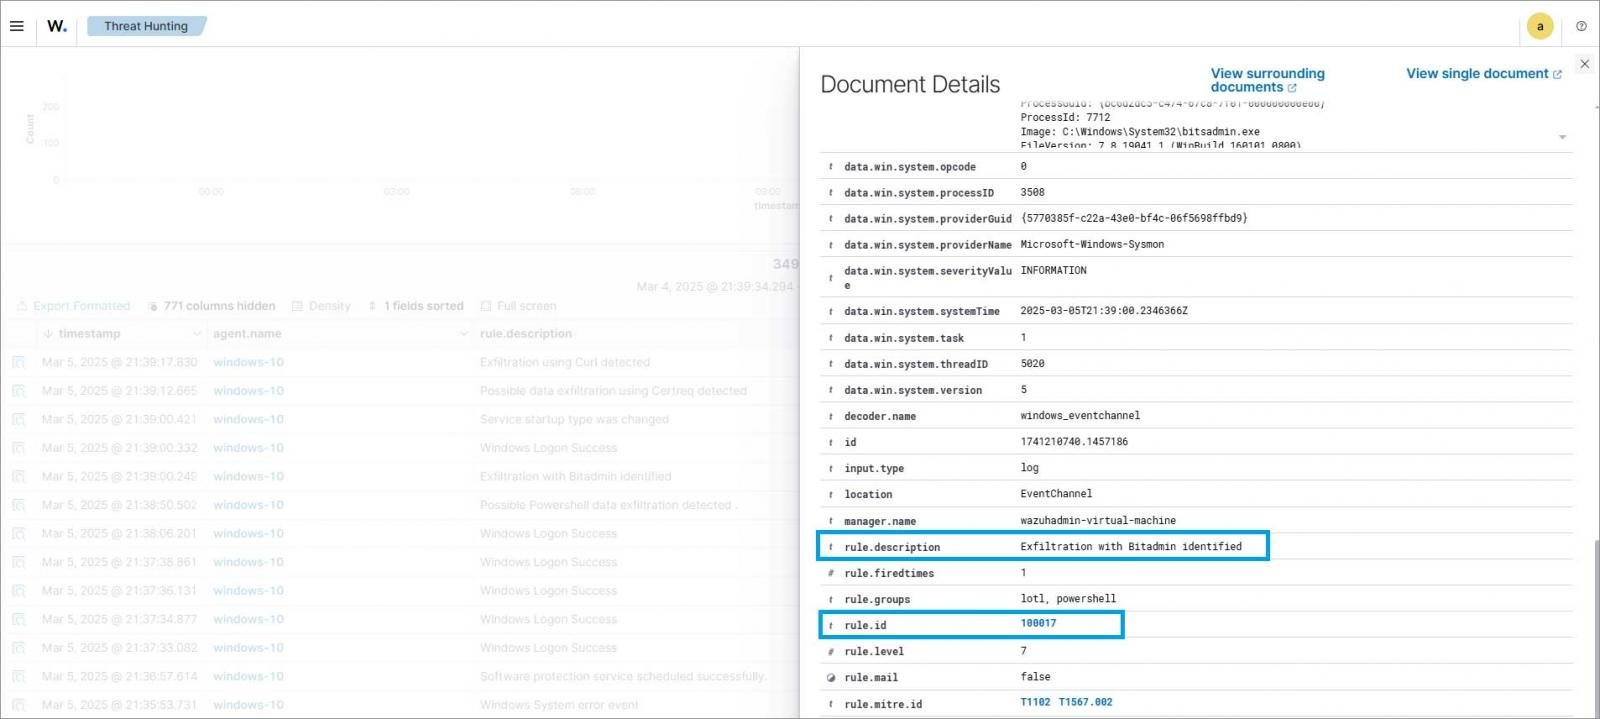Inspect the Windows System error event row
Screen dimensions: 1600x719
point(18,705)
